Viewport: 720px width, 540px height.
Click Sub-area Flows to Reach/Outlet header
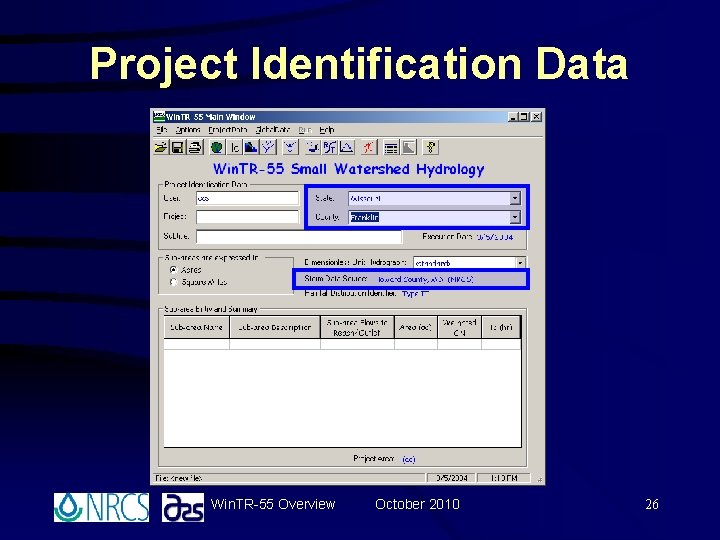pos(357,327)
